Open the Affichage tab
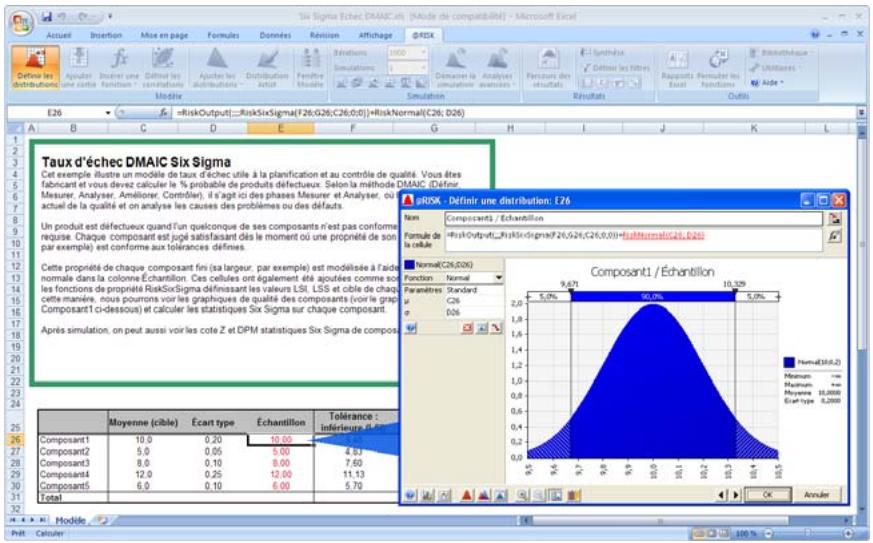This screenshot has height=543, width=873. pos(375,35)
